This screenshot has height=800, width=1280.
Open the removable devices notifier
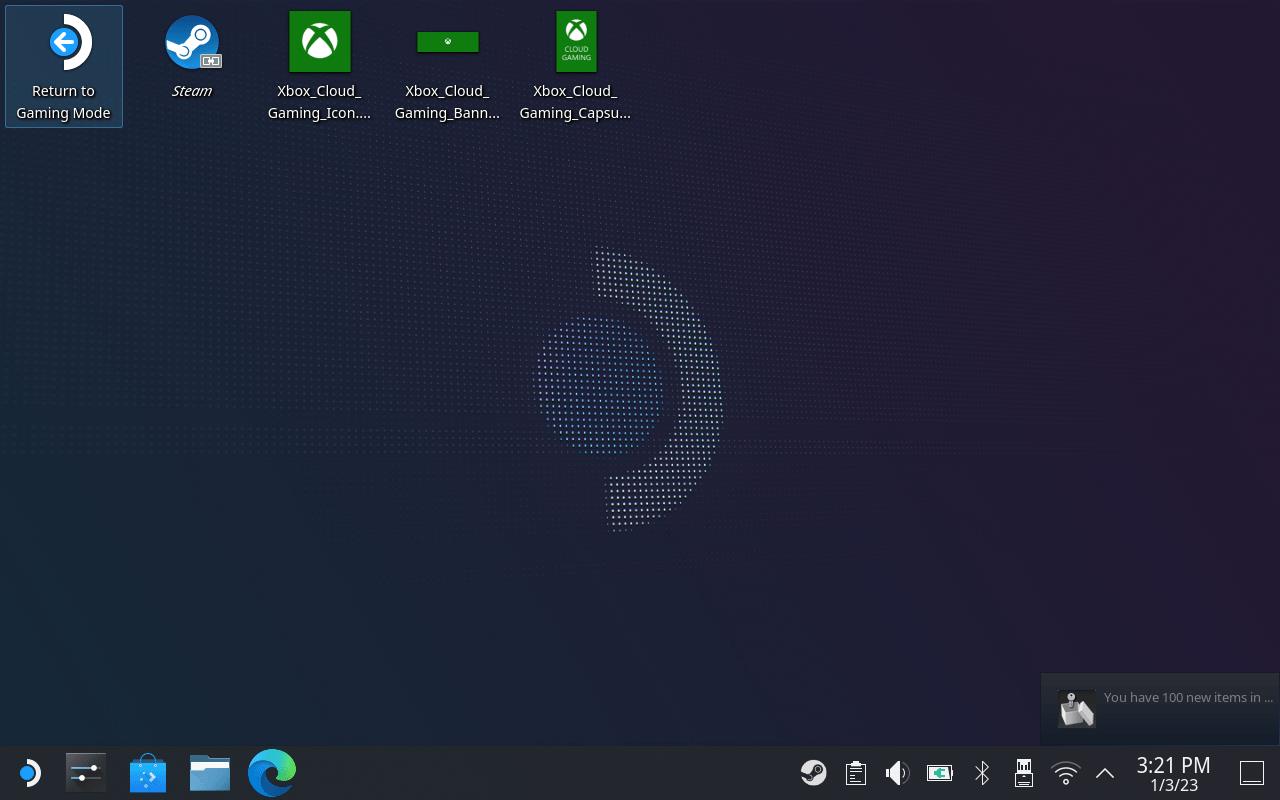click(1023, 773)
